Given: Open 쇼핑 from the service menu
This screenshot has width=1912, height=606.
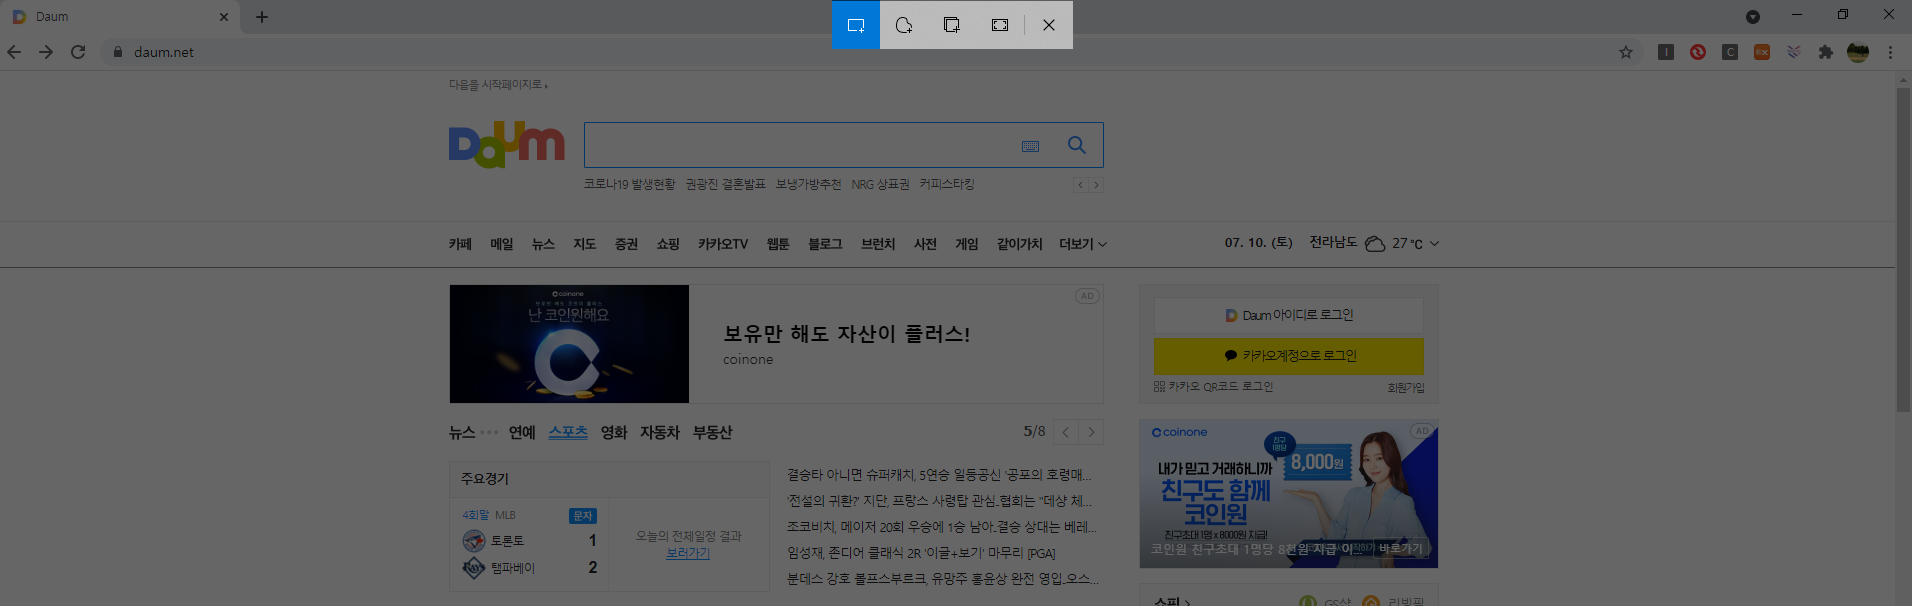Looking at the screenshot, I should click(x=668, y=244).
